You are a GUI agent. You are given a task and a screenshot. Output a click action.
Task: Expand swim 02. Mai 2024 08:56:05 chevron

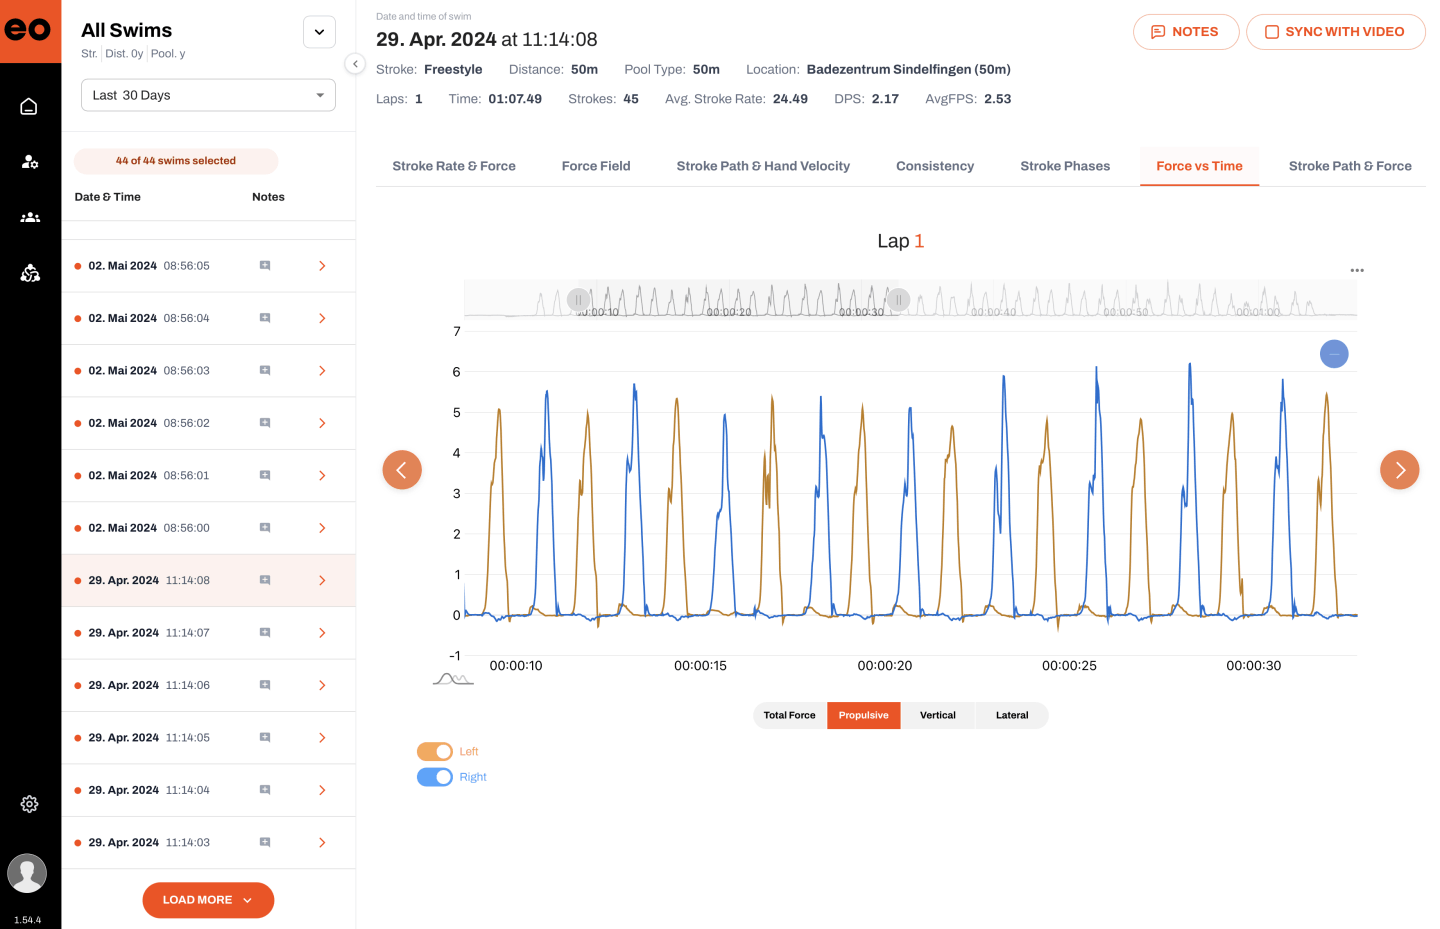(x=322, y=266)
